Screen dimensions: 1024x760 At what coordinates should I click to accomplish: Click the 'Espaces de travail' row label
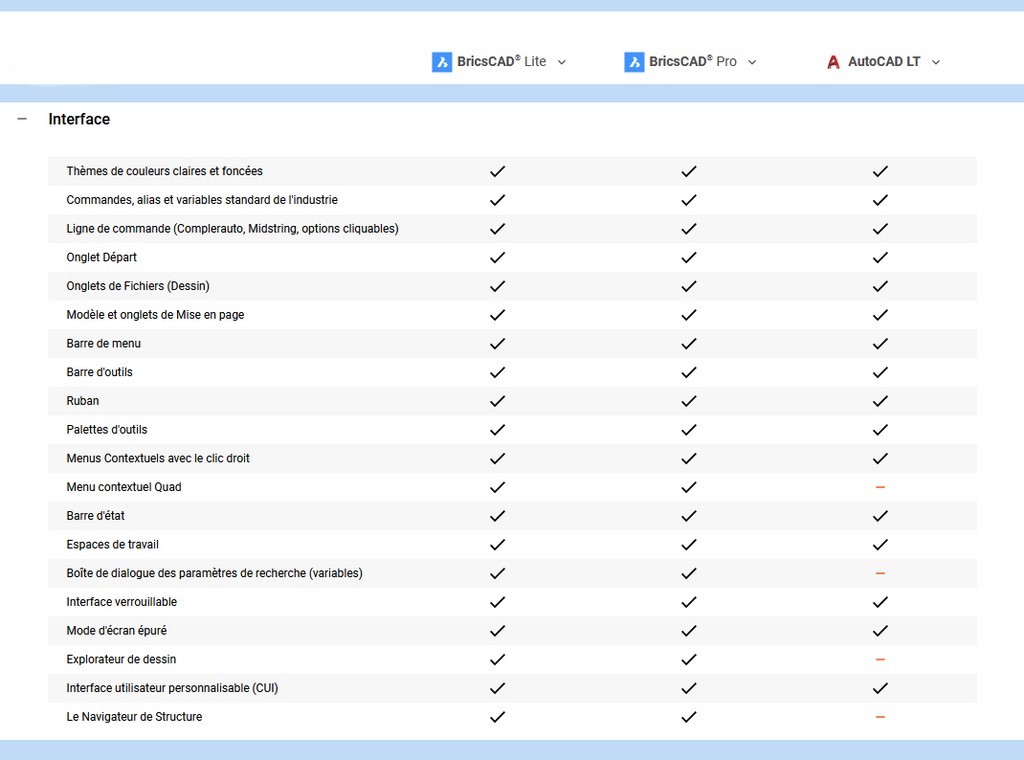112,545
